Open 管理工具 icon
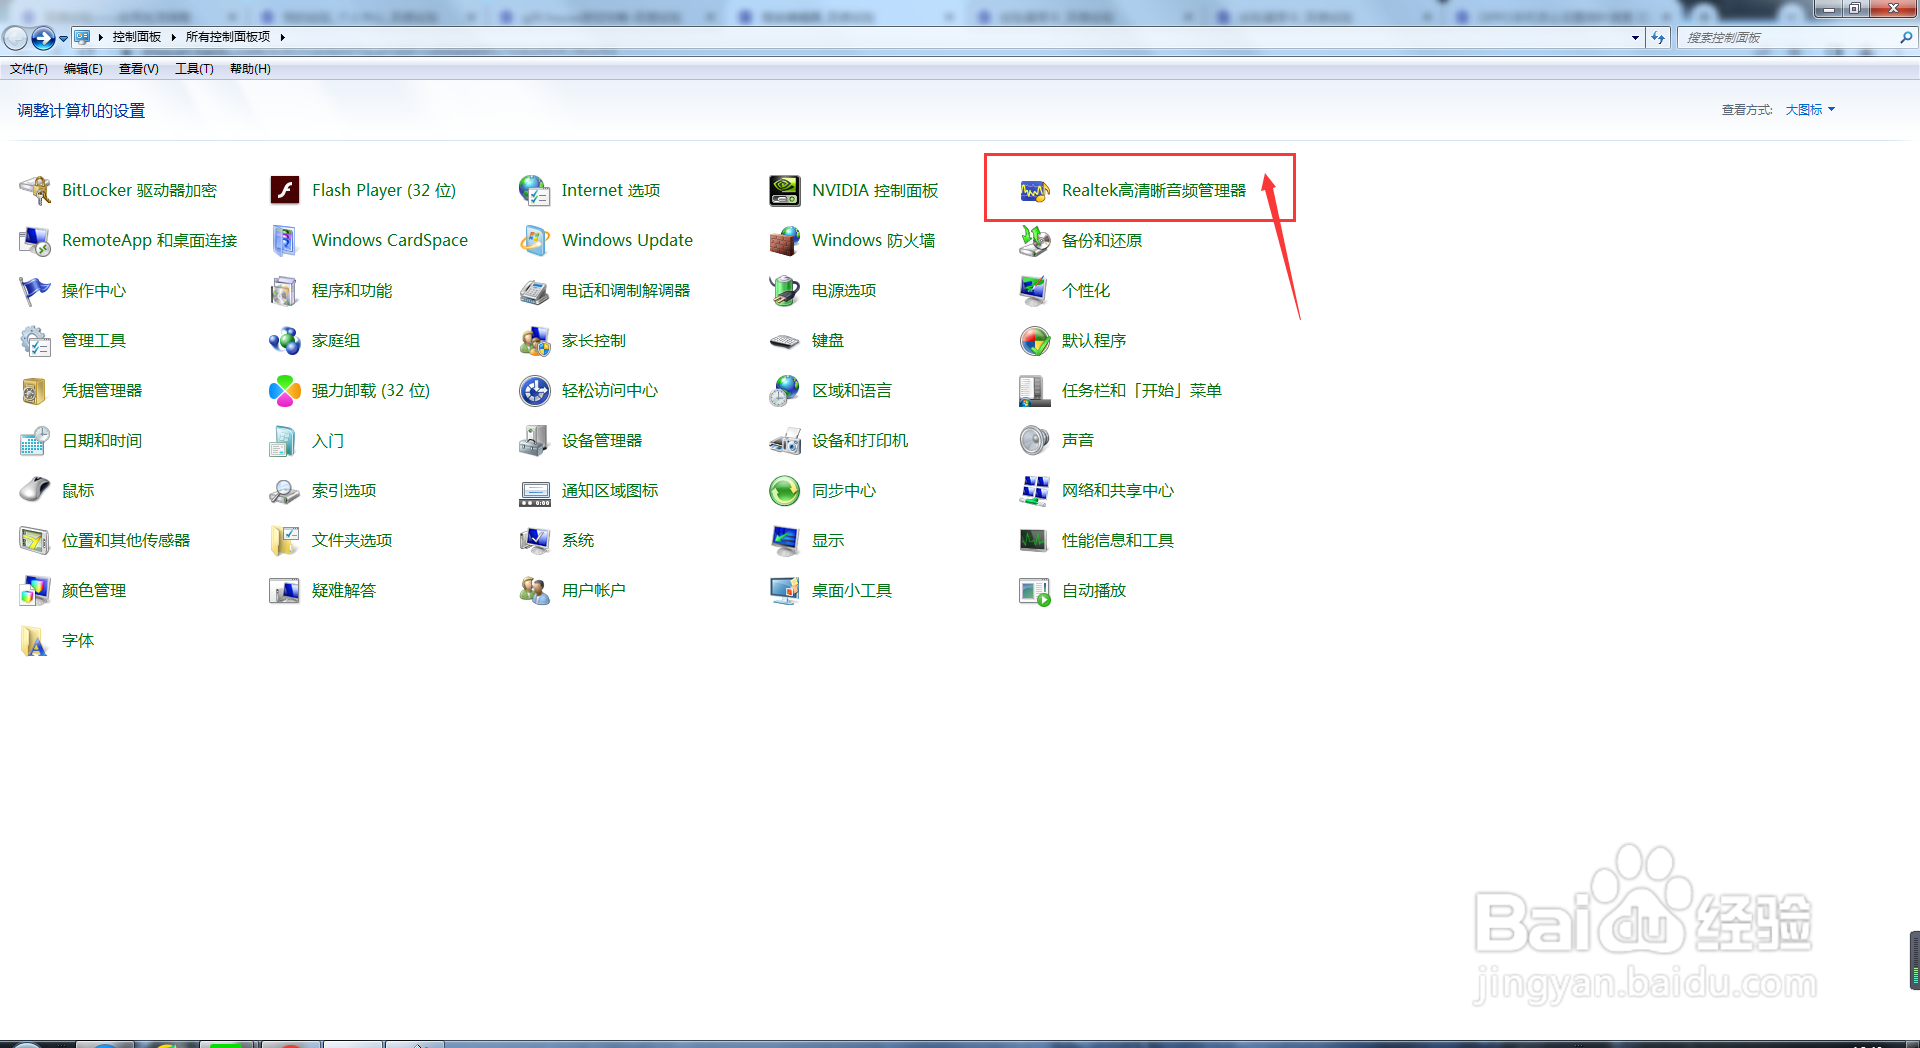The width and height of the screenshot is (1920, 1048). click(35, 340)
